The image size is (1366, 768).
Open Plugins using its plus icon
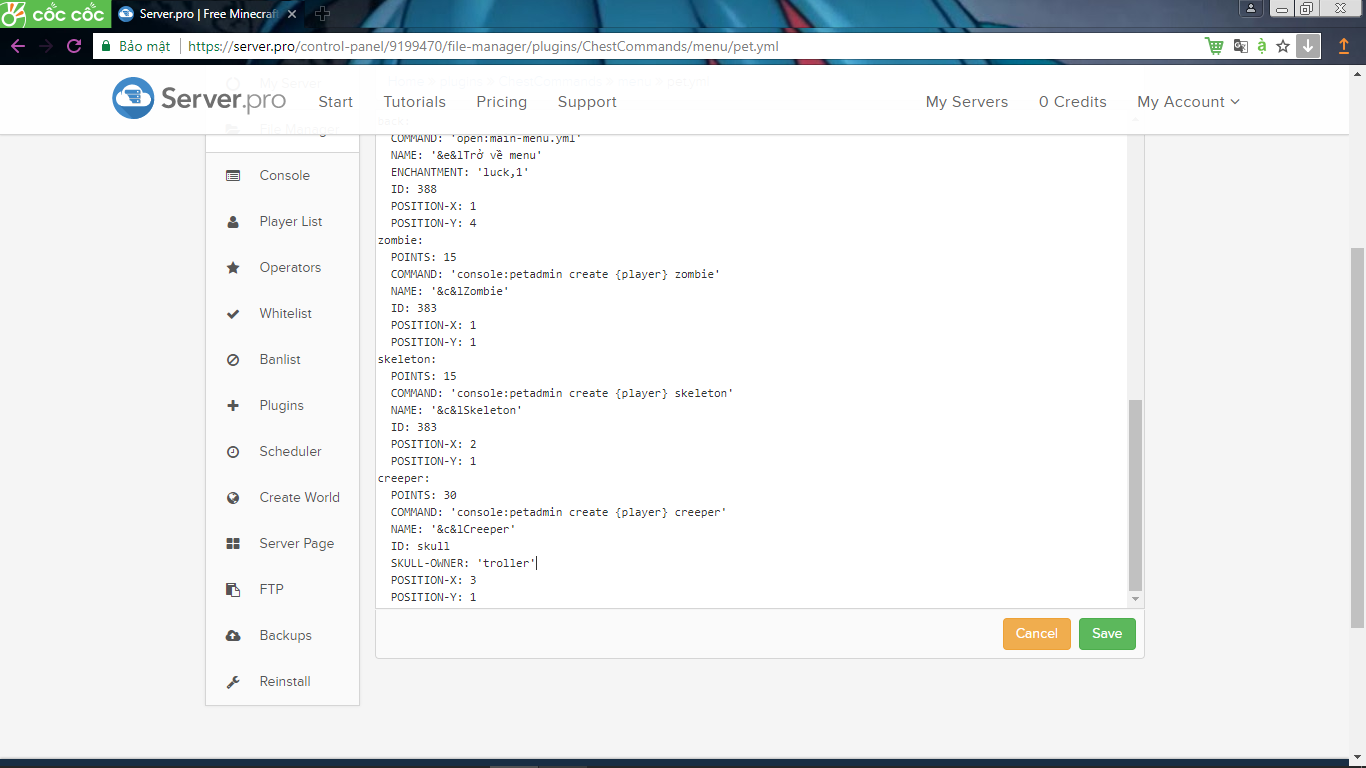[x=233, y=406]
